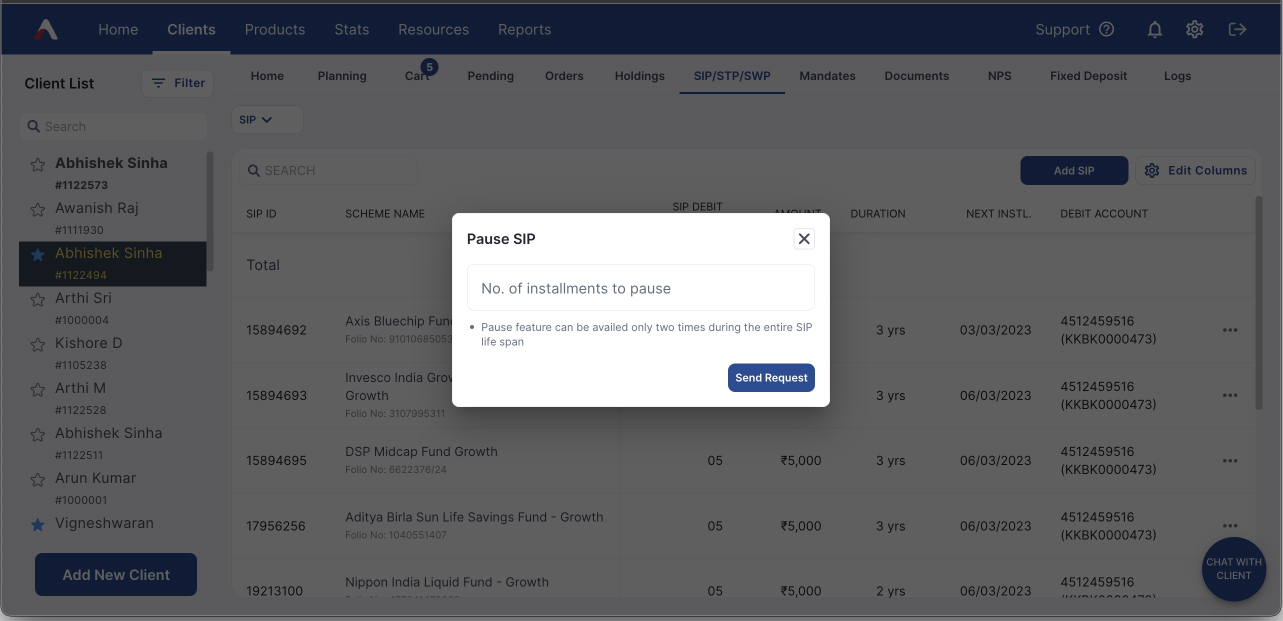The width and height of the screenshot is (1283, 621).
Task: Unstar the highlighted Abhishek Sinha #1122494
Action: coord(38,255)
